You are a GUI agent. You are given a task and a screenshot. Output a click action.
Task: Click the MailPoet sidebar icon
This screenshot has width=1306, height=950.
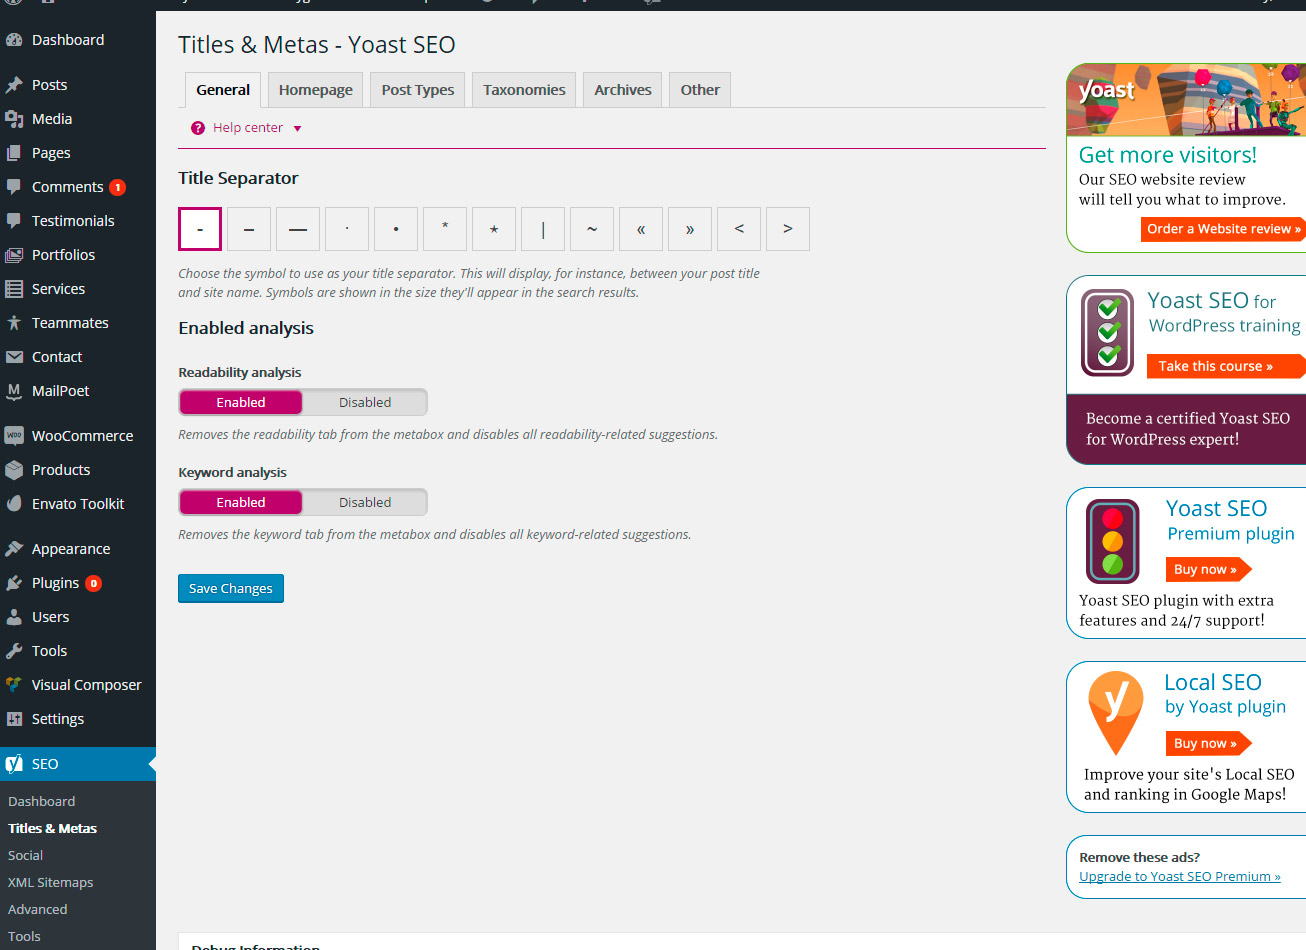[x=14, y=391]
